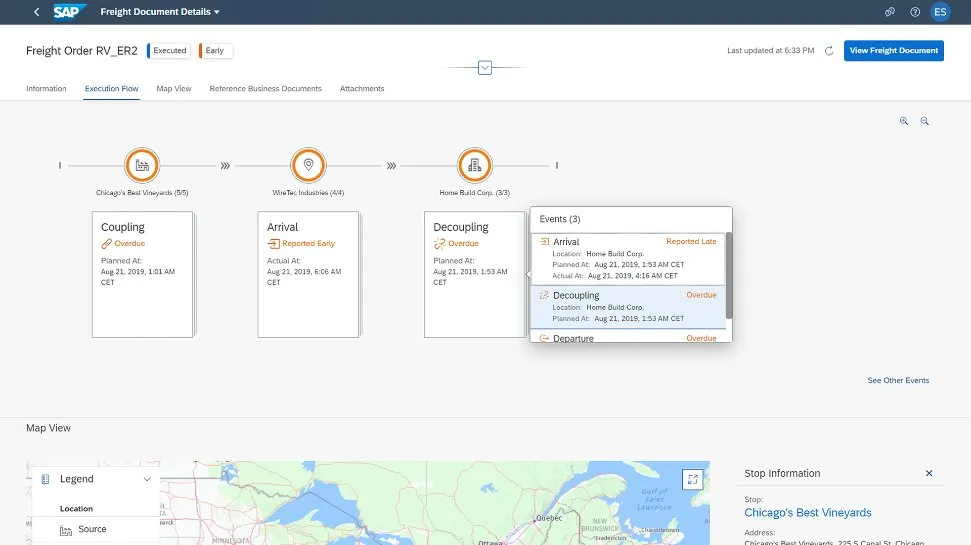Image resolution: width=971 pixels, height=545 pixels.
Task: Zoom in on the execution flow
Action: [904, 121]
